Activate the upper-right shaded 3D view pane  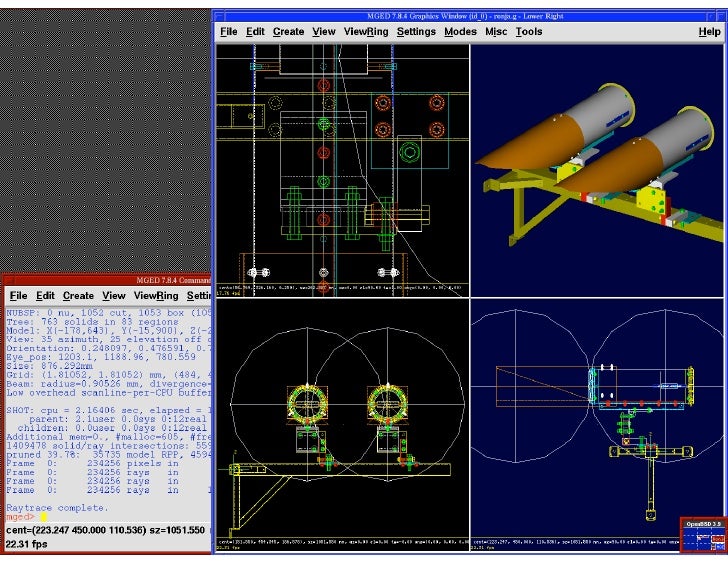(x=598, y=170)
